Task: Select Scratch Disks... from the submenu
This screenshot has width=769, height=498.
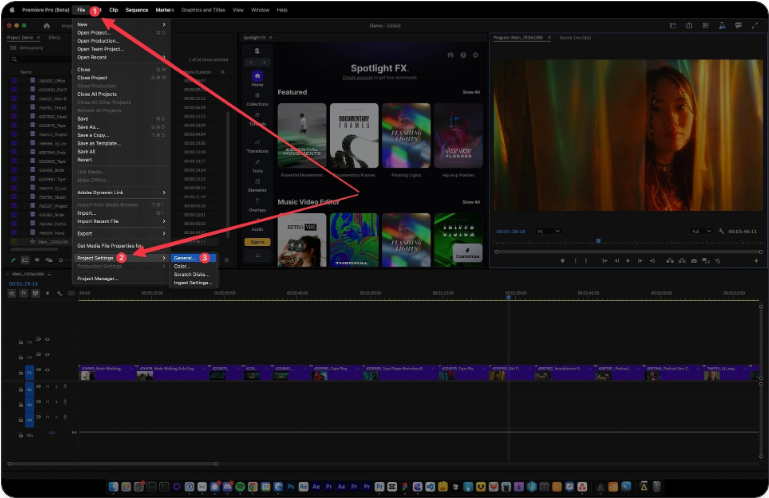Action: 191,274
